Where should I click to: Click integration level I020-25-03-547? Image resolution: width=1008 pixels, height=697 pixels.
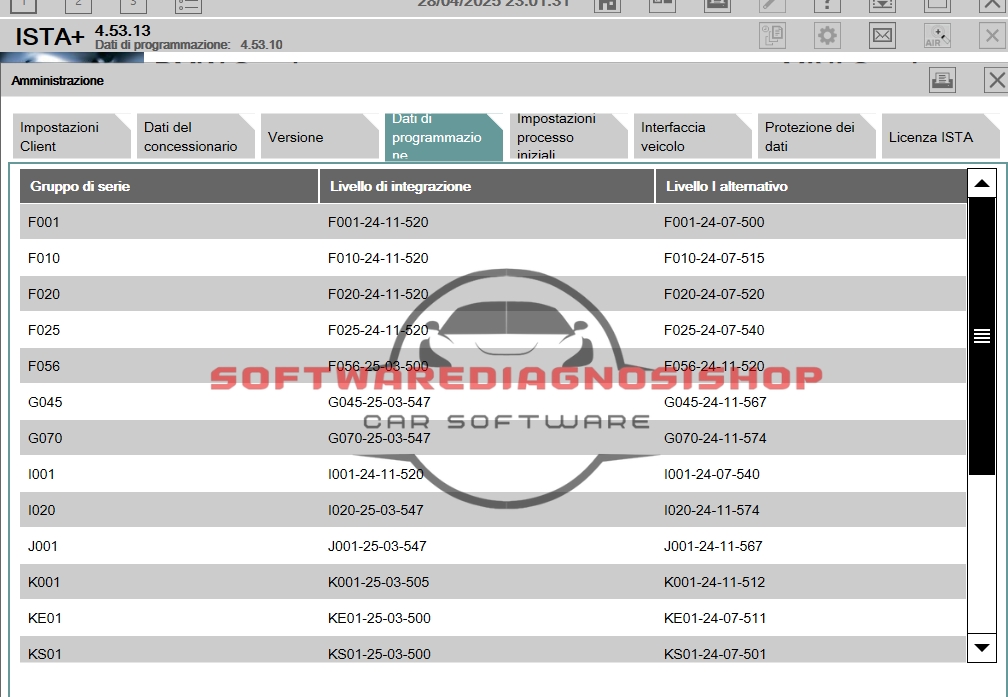click(x=375, y=510)
